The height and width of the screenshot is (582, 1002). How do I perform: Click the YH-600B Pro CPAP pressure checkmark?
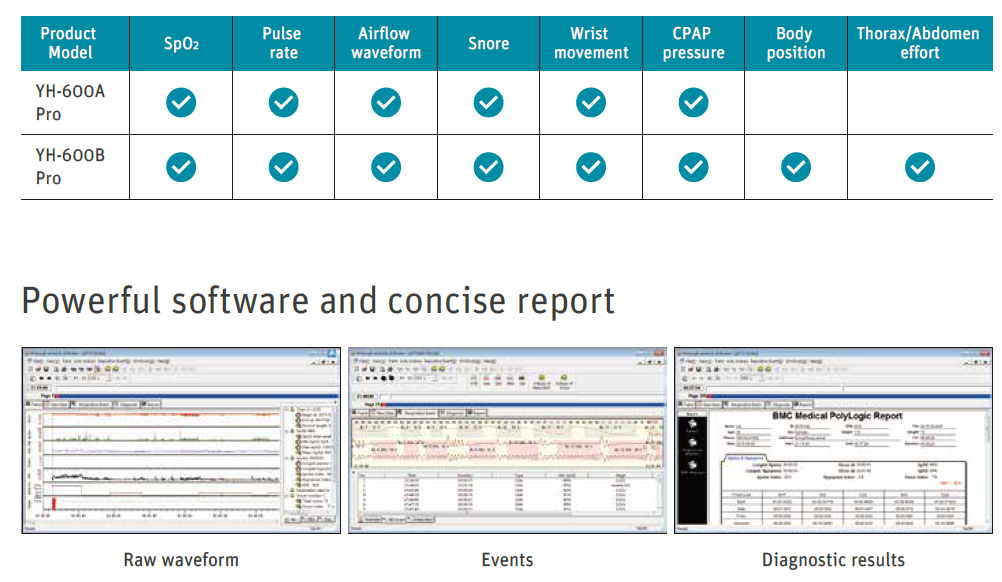693,167
